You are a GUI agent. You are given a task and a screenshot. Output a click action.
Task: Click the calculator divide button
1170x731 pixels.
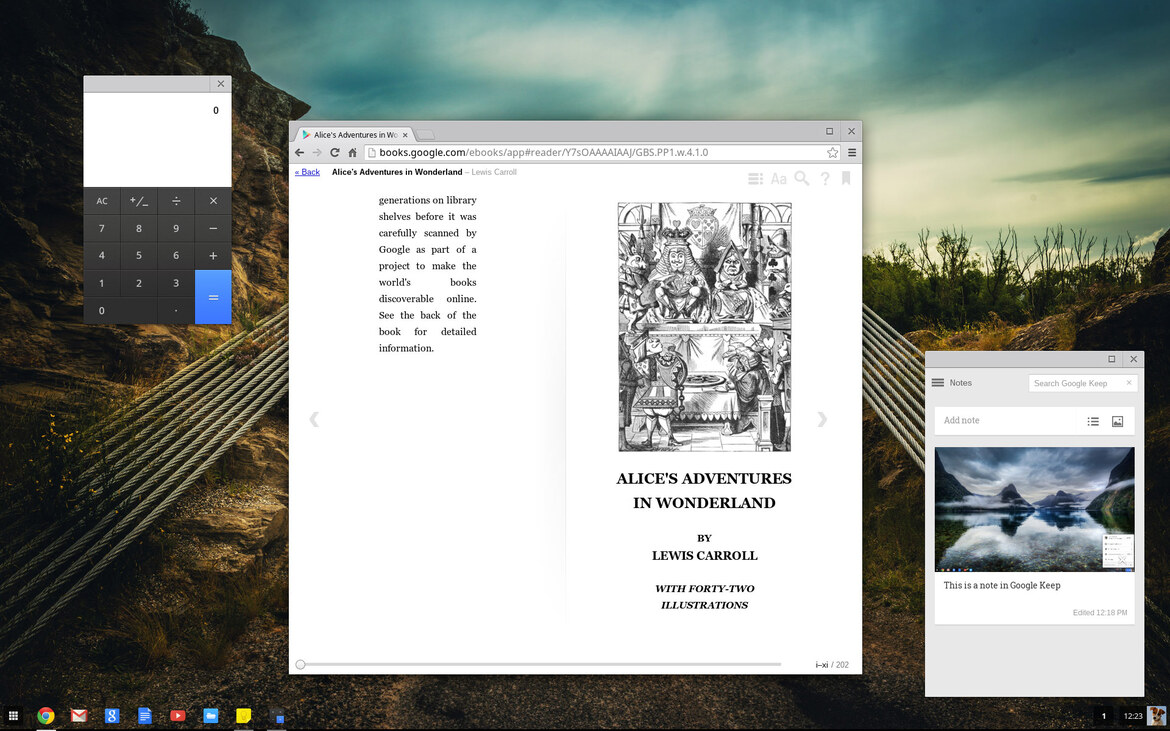(176, 201)
